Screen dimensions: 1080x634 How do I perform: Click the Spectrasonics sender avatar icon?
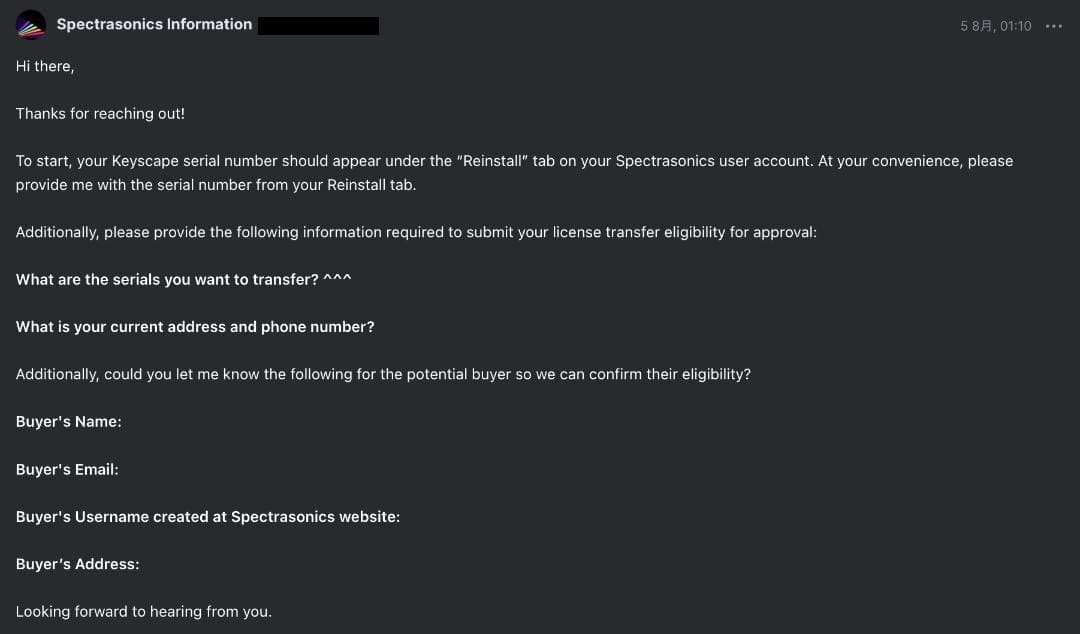pyautogui.click(x=31, y=25)
